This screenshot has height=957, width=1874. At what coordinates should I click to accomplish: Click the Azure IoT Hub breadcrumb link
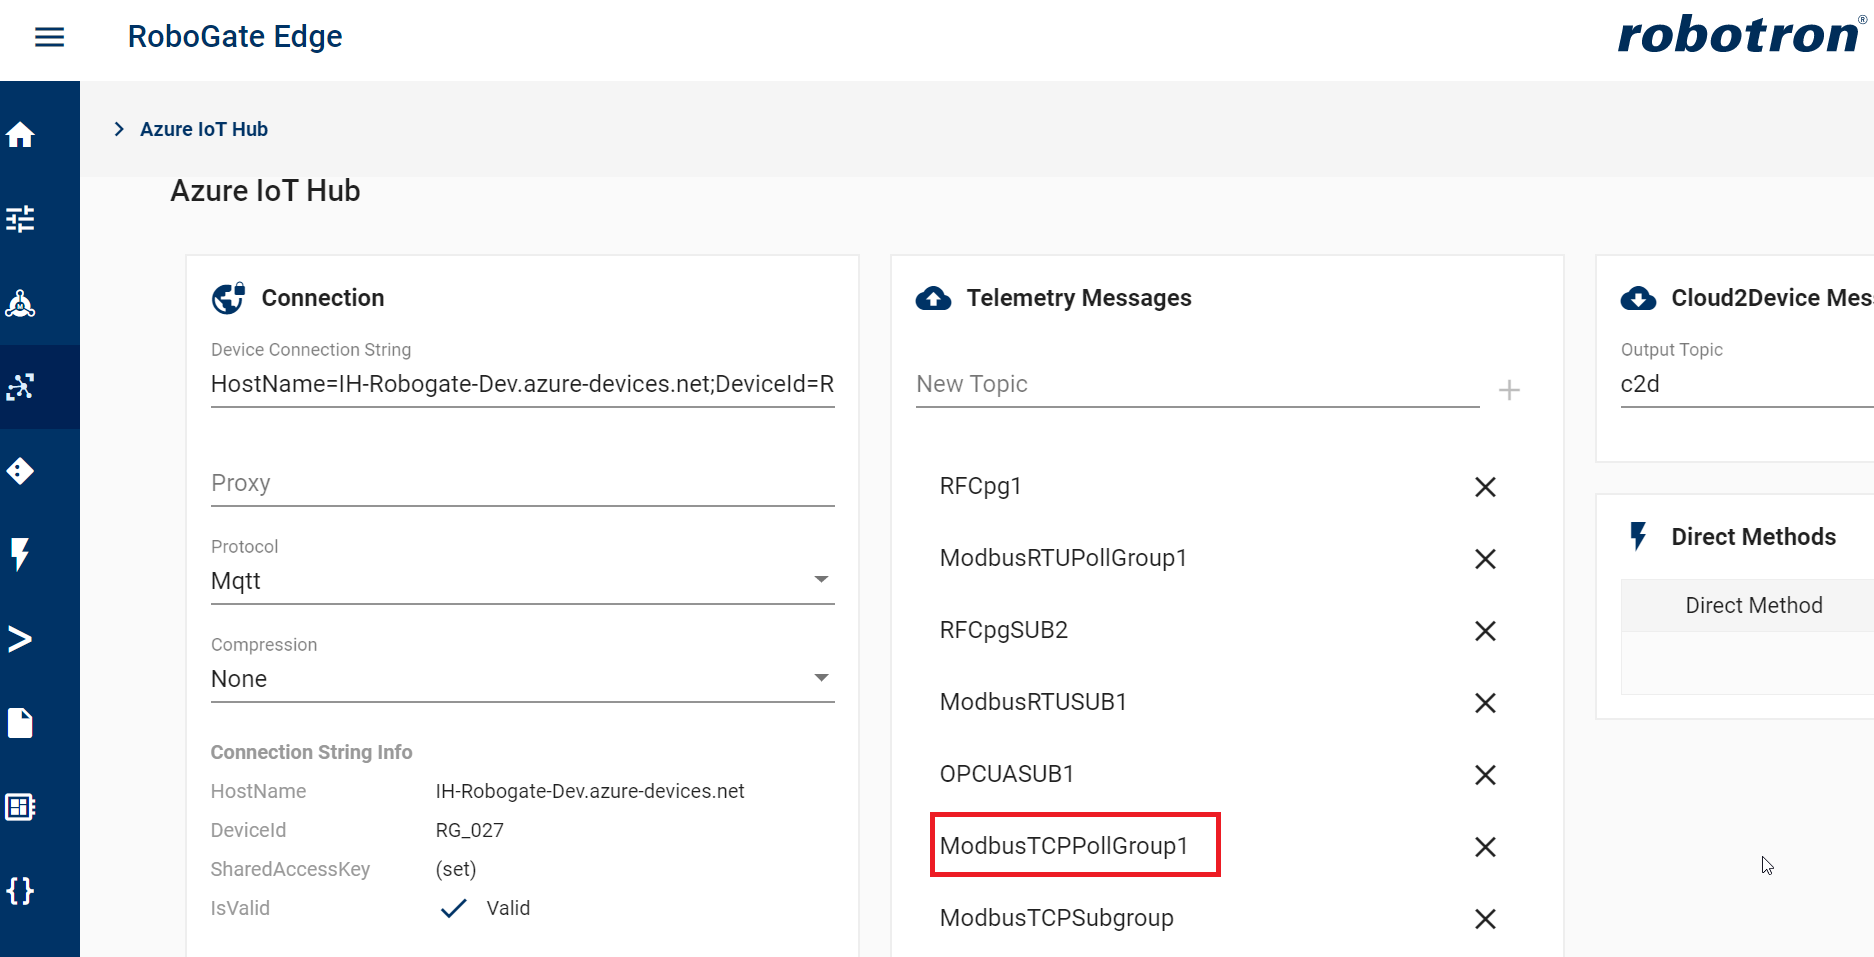pos(204,129)
